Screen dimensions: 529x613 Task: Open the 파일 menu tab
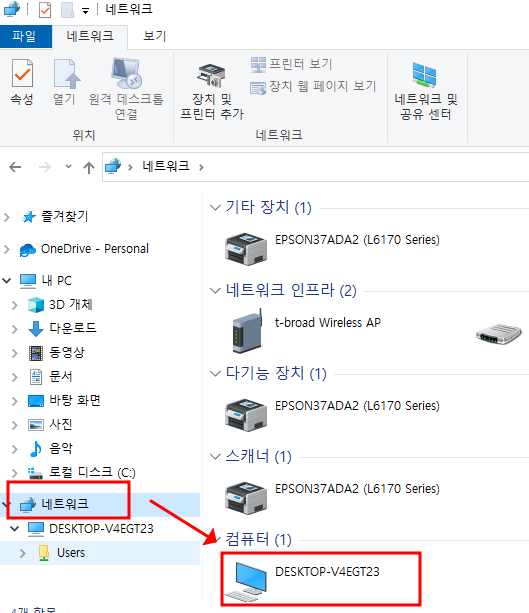coord(24,36)
